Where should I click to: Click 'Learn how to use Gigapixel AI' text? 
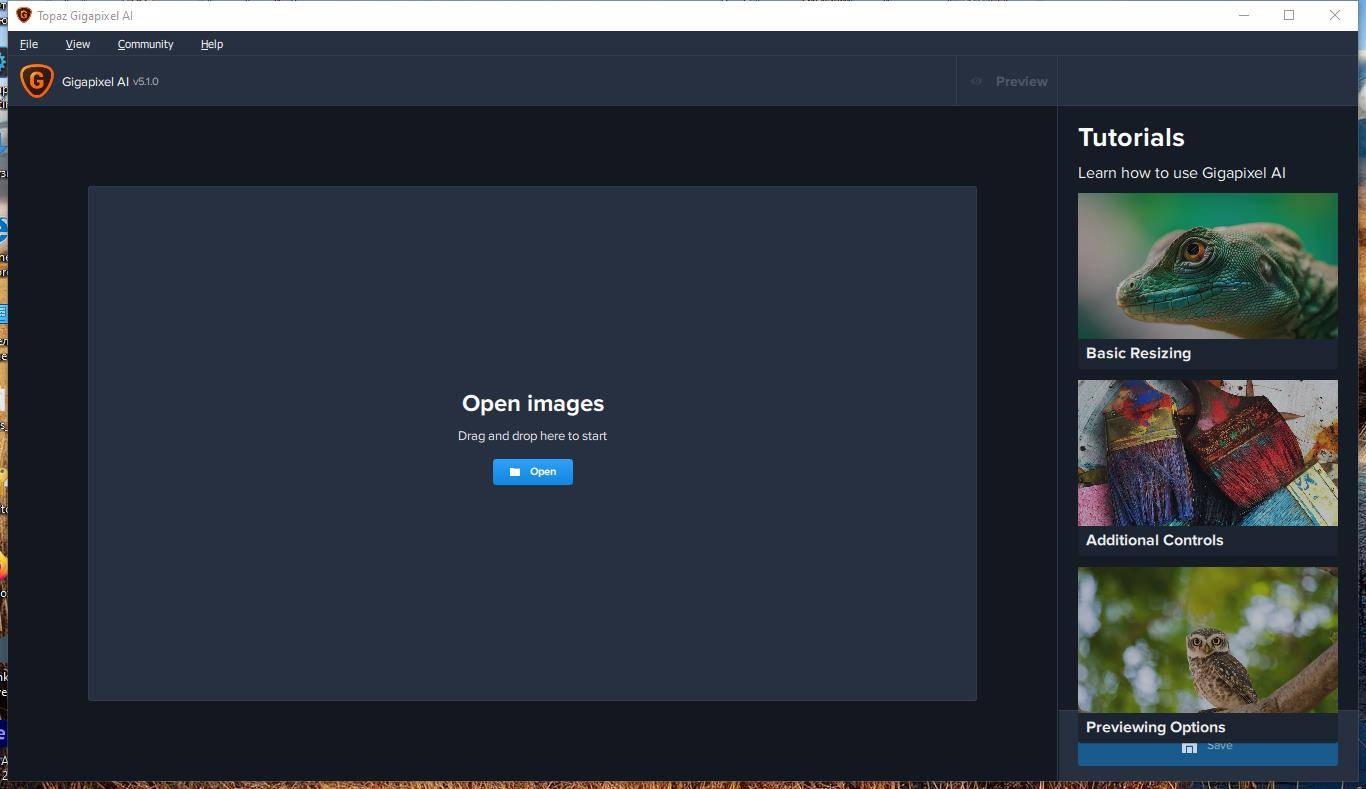(1182, 173)
